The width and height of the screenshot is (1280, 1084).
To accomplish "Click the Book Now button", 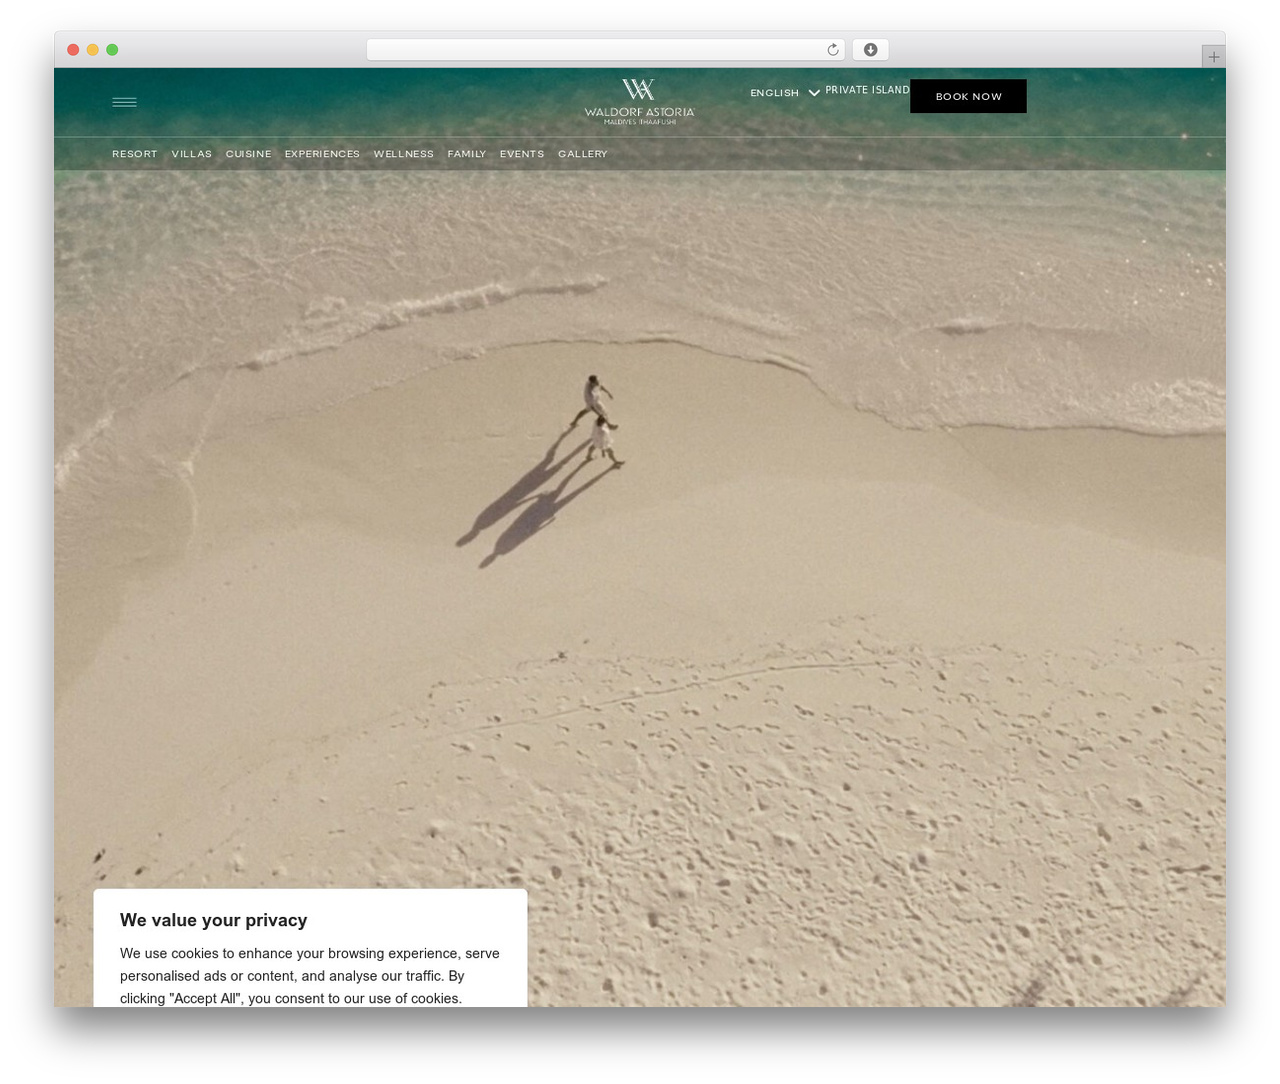I will (x=968, y=96).
